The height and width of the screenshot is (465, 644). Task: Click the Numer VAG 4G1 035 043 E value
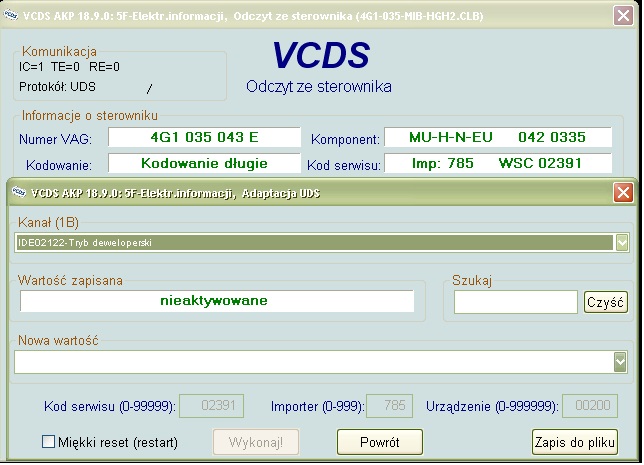204,137
